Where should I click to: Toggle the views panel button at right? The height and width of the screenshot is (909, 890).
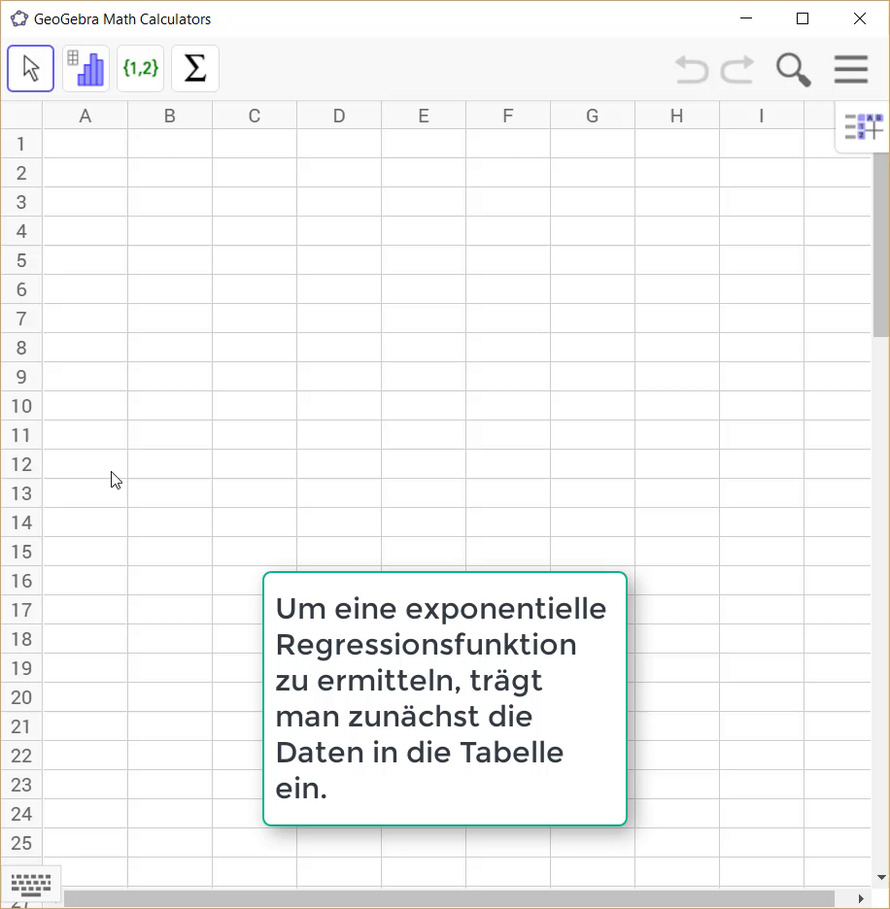(x=863, y=127)
